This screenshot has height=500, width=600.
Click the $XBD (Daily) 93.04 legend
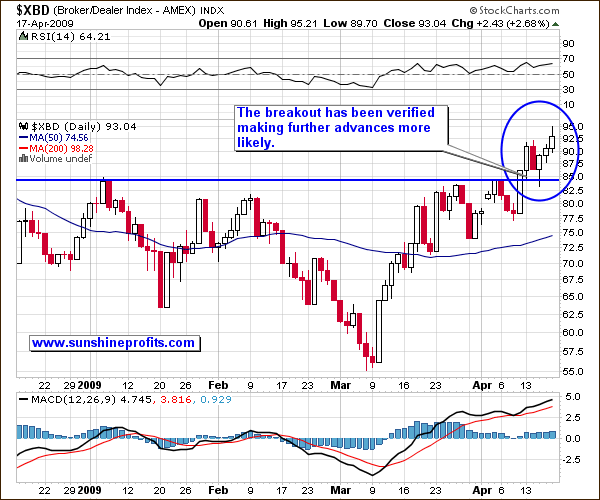[x=83, y=127]
